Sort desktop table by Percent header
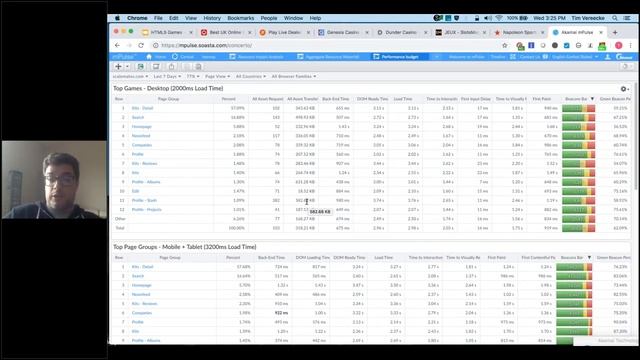 tap(229, 99)
